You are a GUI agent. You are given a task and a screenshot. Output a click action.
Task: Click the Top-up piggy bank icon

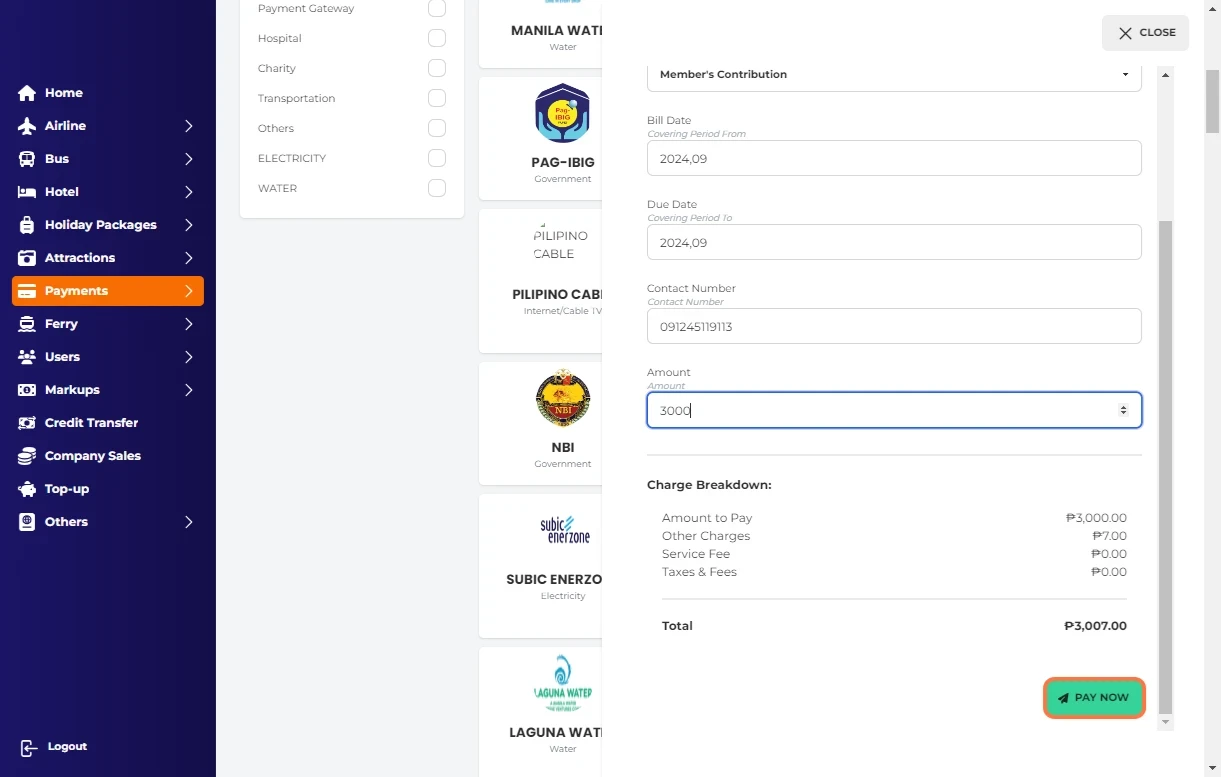(x=27, y=489)
